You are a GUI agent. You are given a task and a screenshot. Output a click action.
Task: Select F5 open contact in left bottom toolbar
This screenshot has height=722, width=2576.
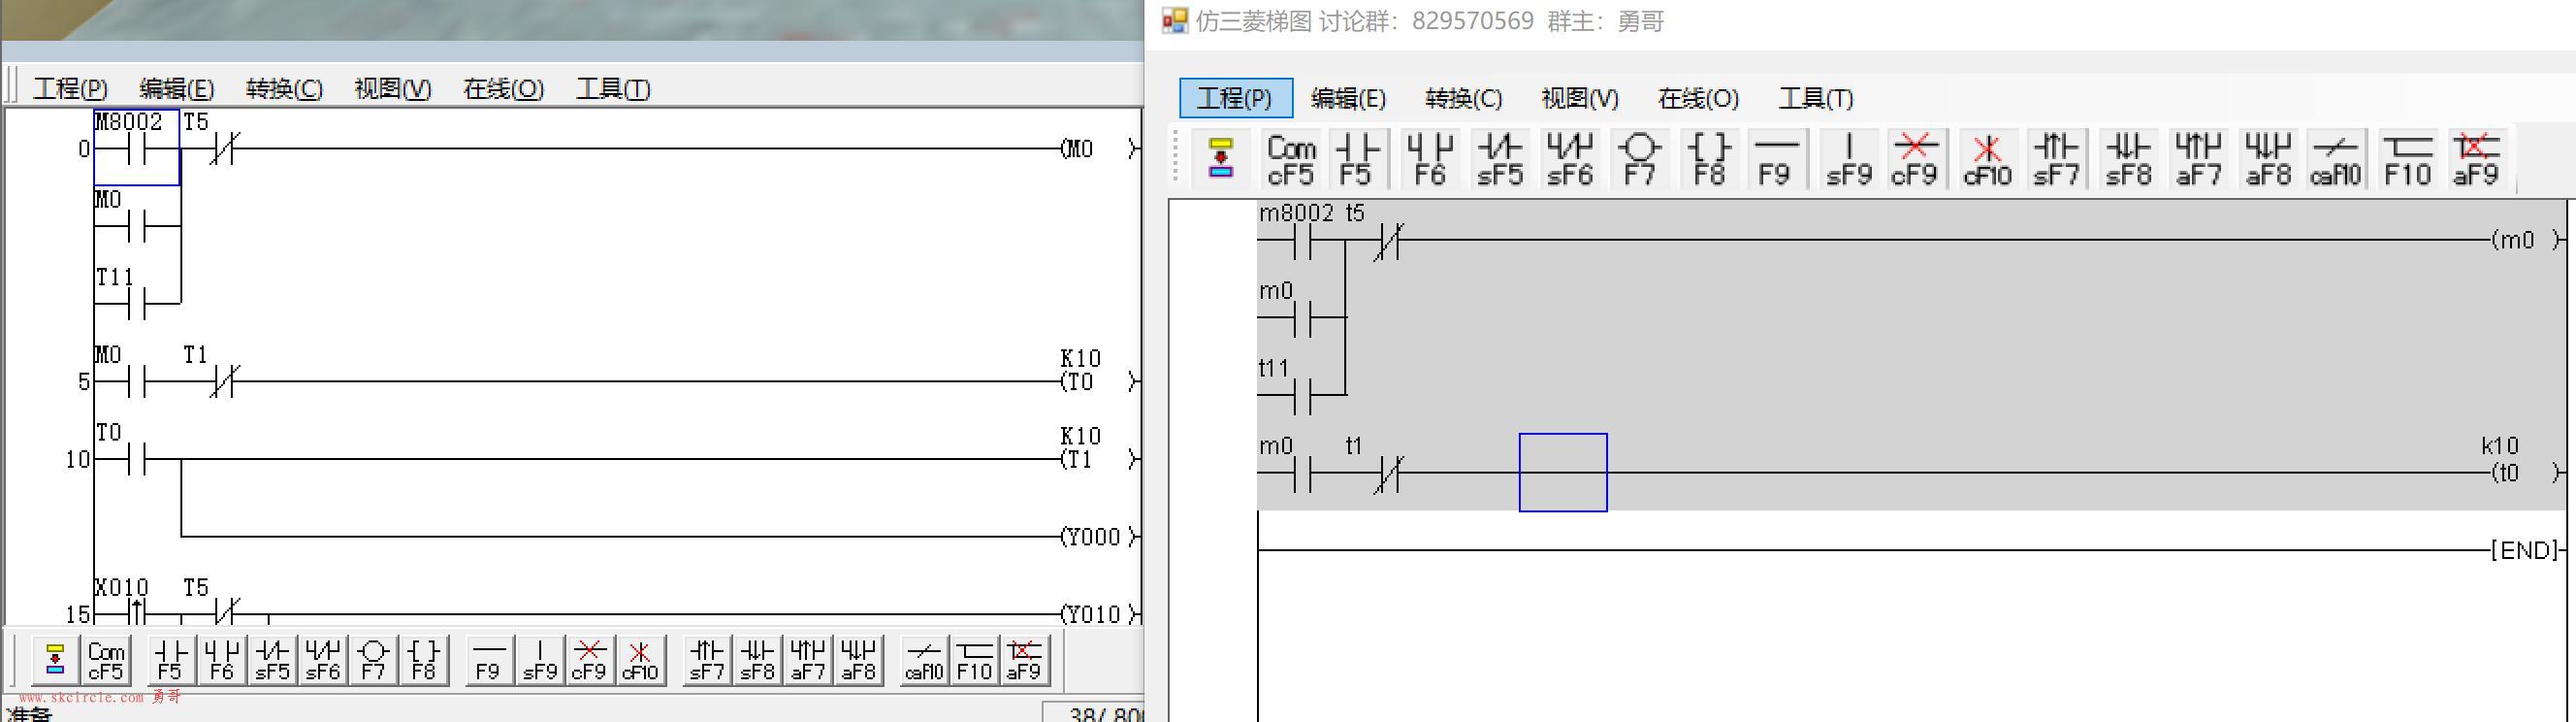click(x=170, y=660)
